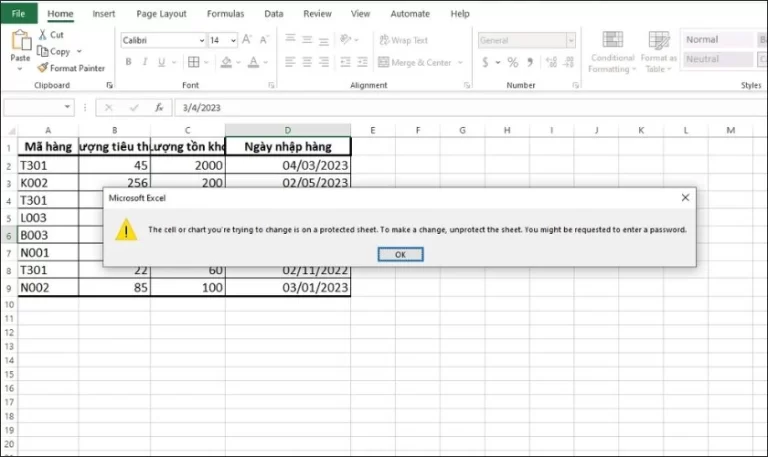Expand the Copy options arrow
768x457 pixels.
click(x=79, y=51)
